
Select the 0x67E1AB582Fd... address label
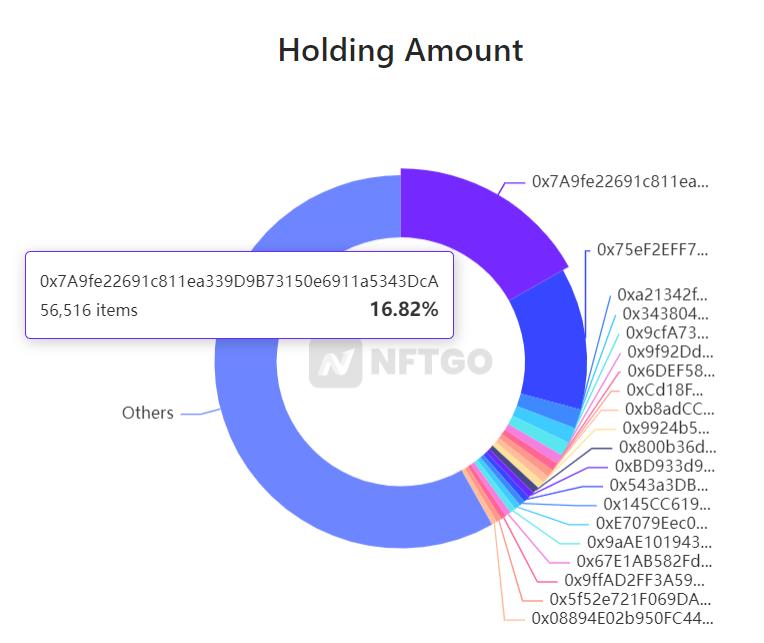[644, 562]
